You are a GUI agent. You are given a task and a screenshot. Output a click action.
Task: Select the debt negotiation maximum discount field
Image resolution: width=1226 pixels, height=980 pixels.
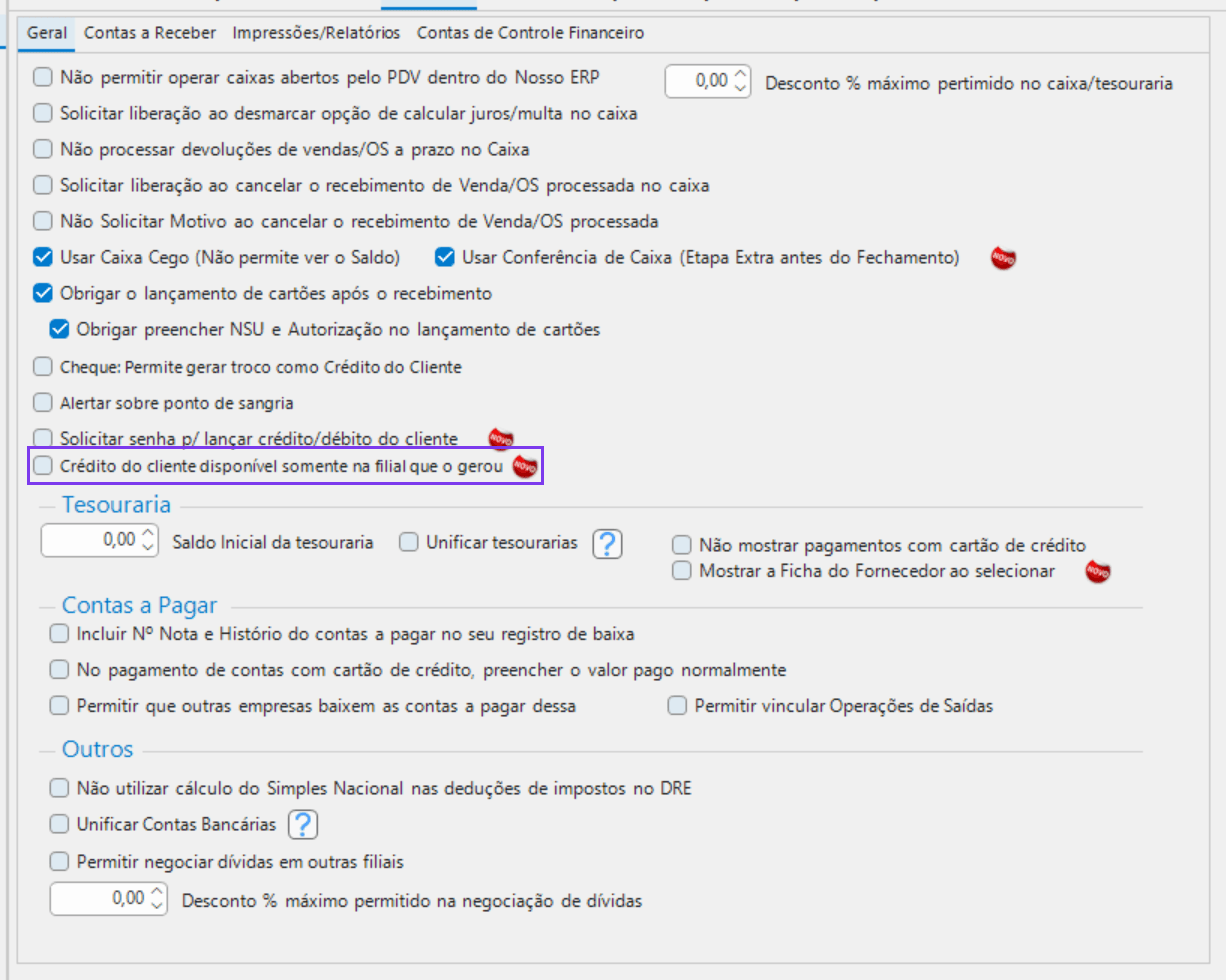109,898
